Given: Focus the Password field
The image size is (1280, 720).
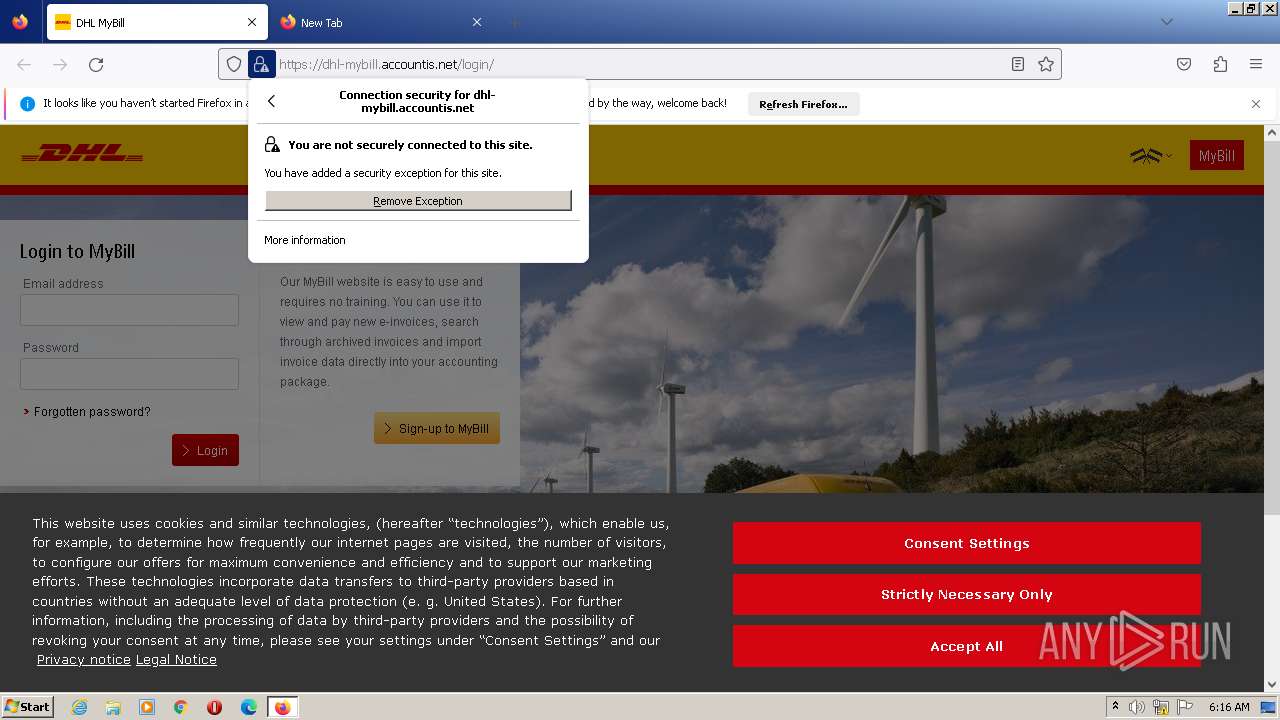Looking at the screenshot, I should pyautogui.click(x=129, y=374).
